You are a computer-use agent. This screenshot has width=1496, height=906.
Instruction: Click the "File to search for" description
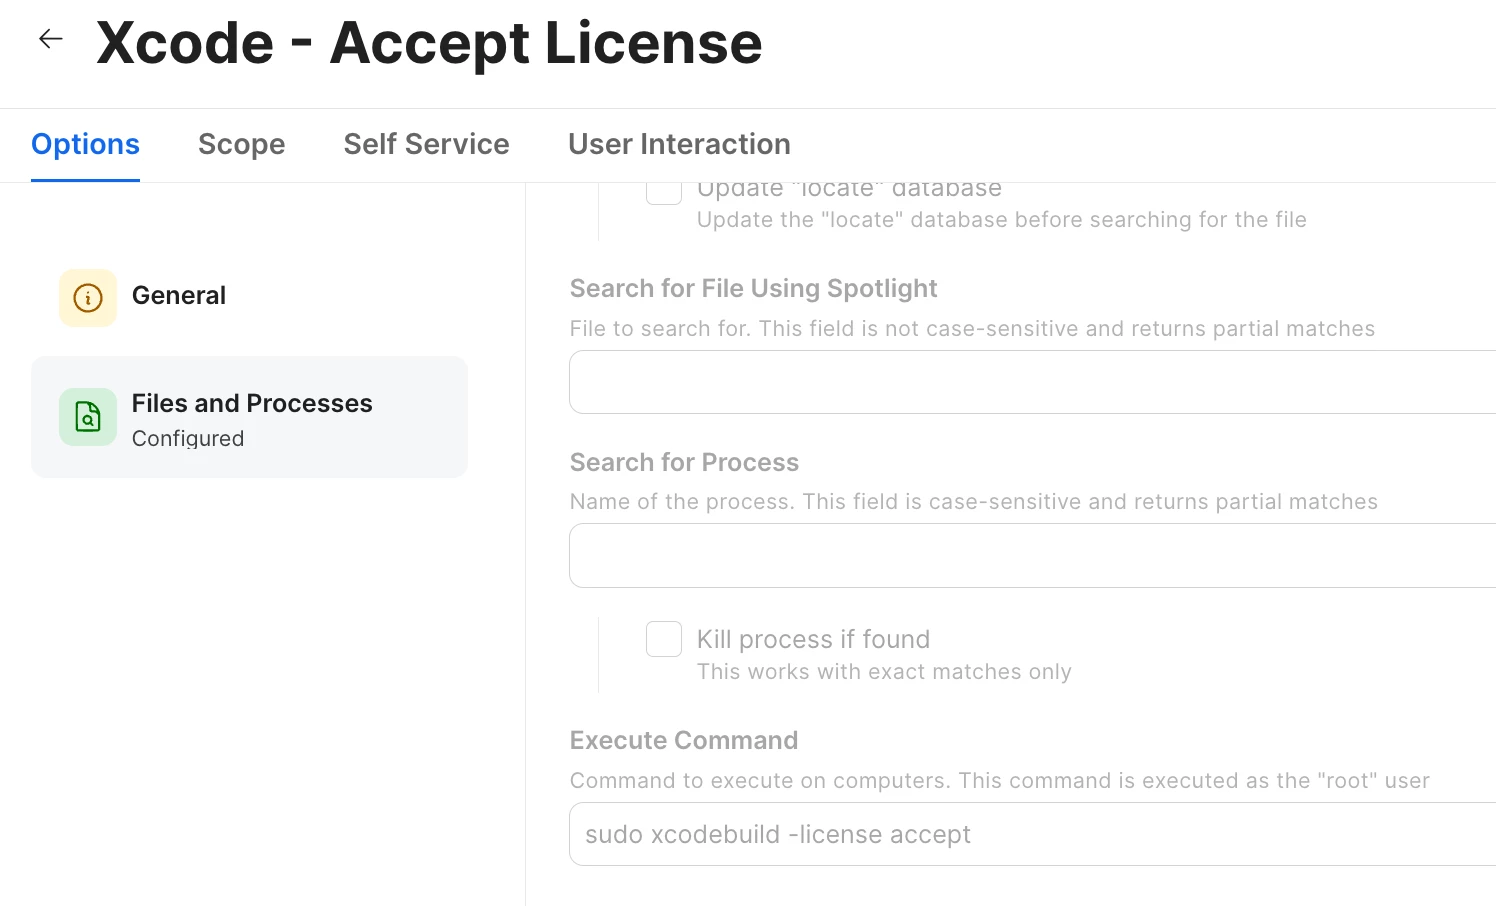(972, 328)
